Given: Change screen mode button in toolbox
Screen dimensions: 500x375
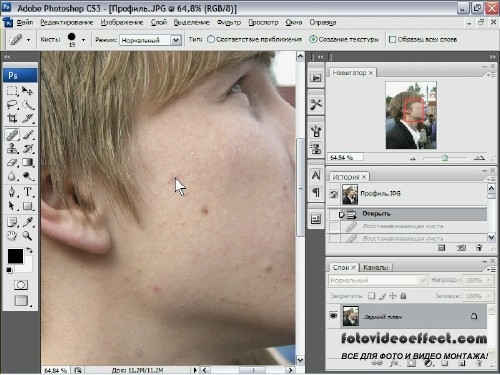Looking at the screenshot, I should (x=21, y=301).
